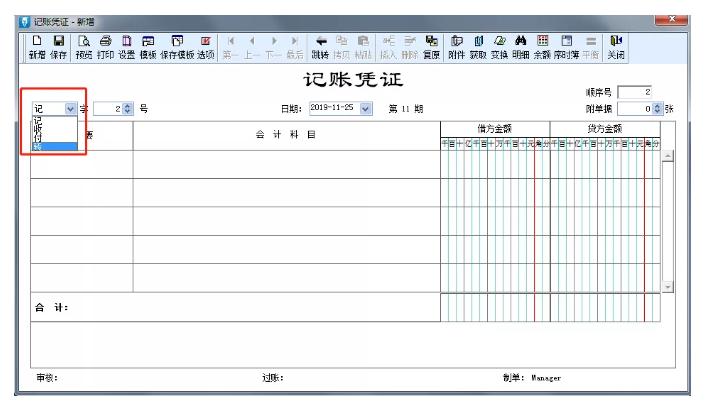Open 明细 detail ledger binoculars icon
Viewport: 706px width, 407px height.
(520, 47)
